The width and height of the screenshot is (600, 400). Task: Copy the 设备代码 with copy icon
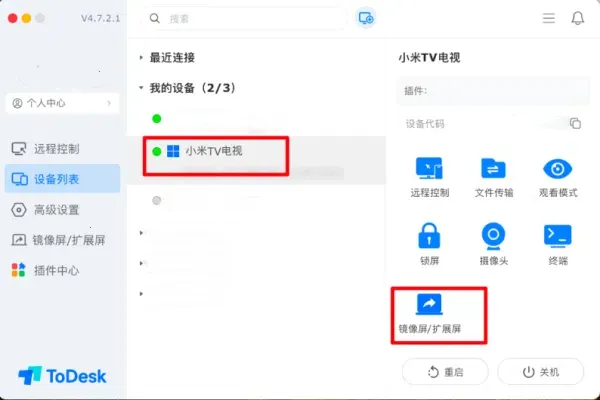tap(575, 123)
